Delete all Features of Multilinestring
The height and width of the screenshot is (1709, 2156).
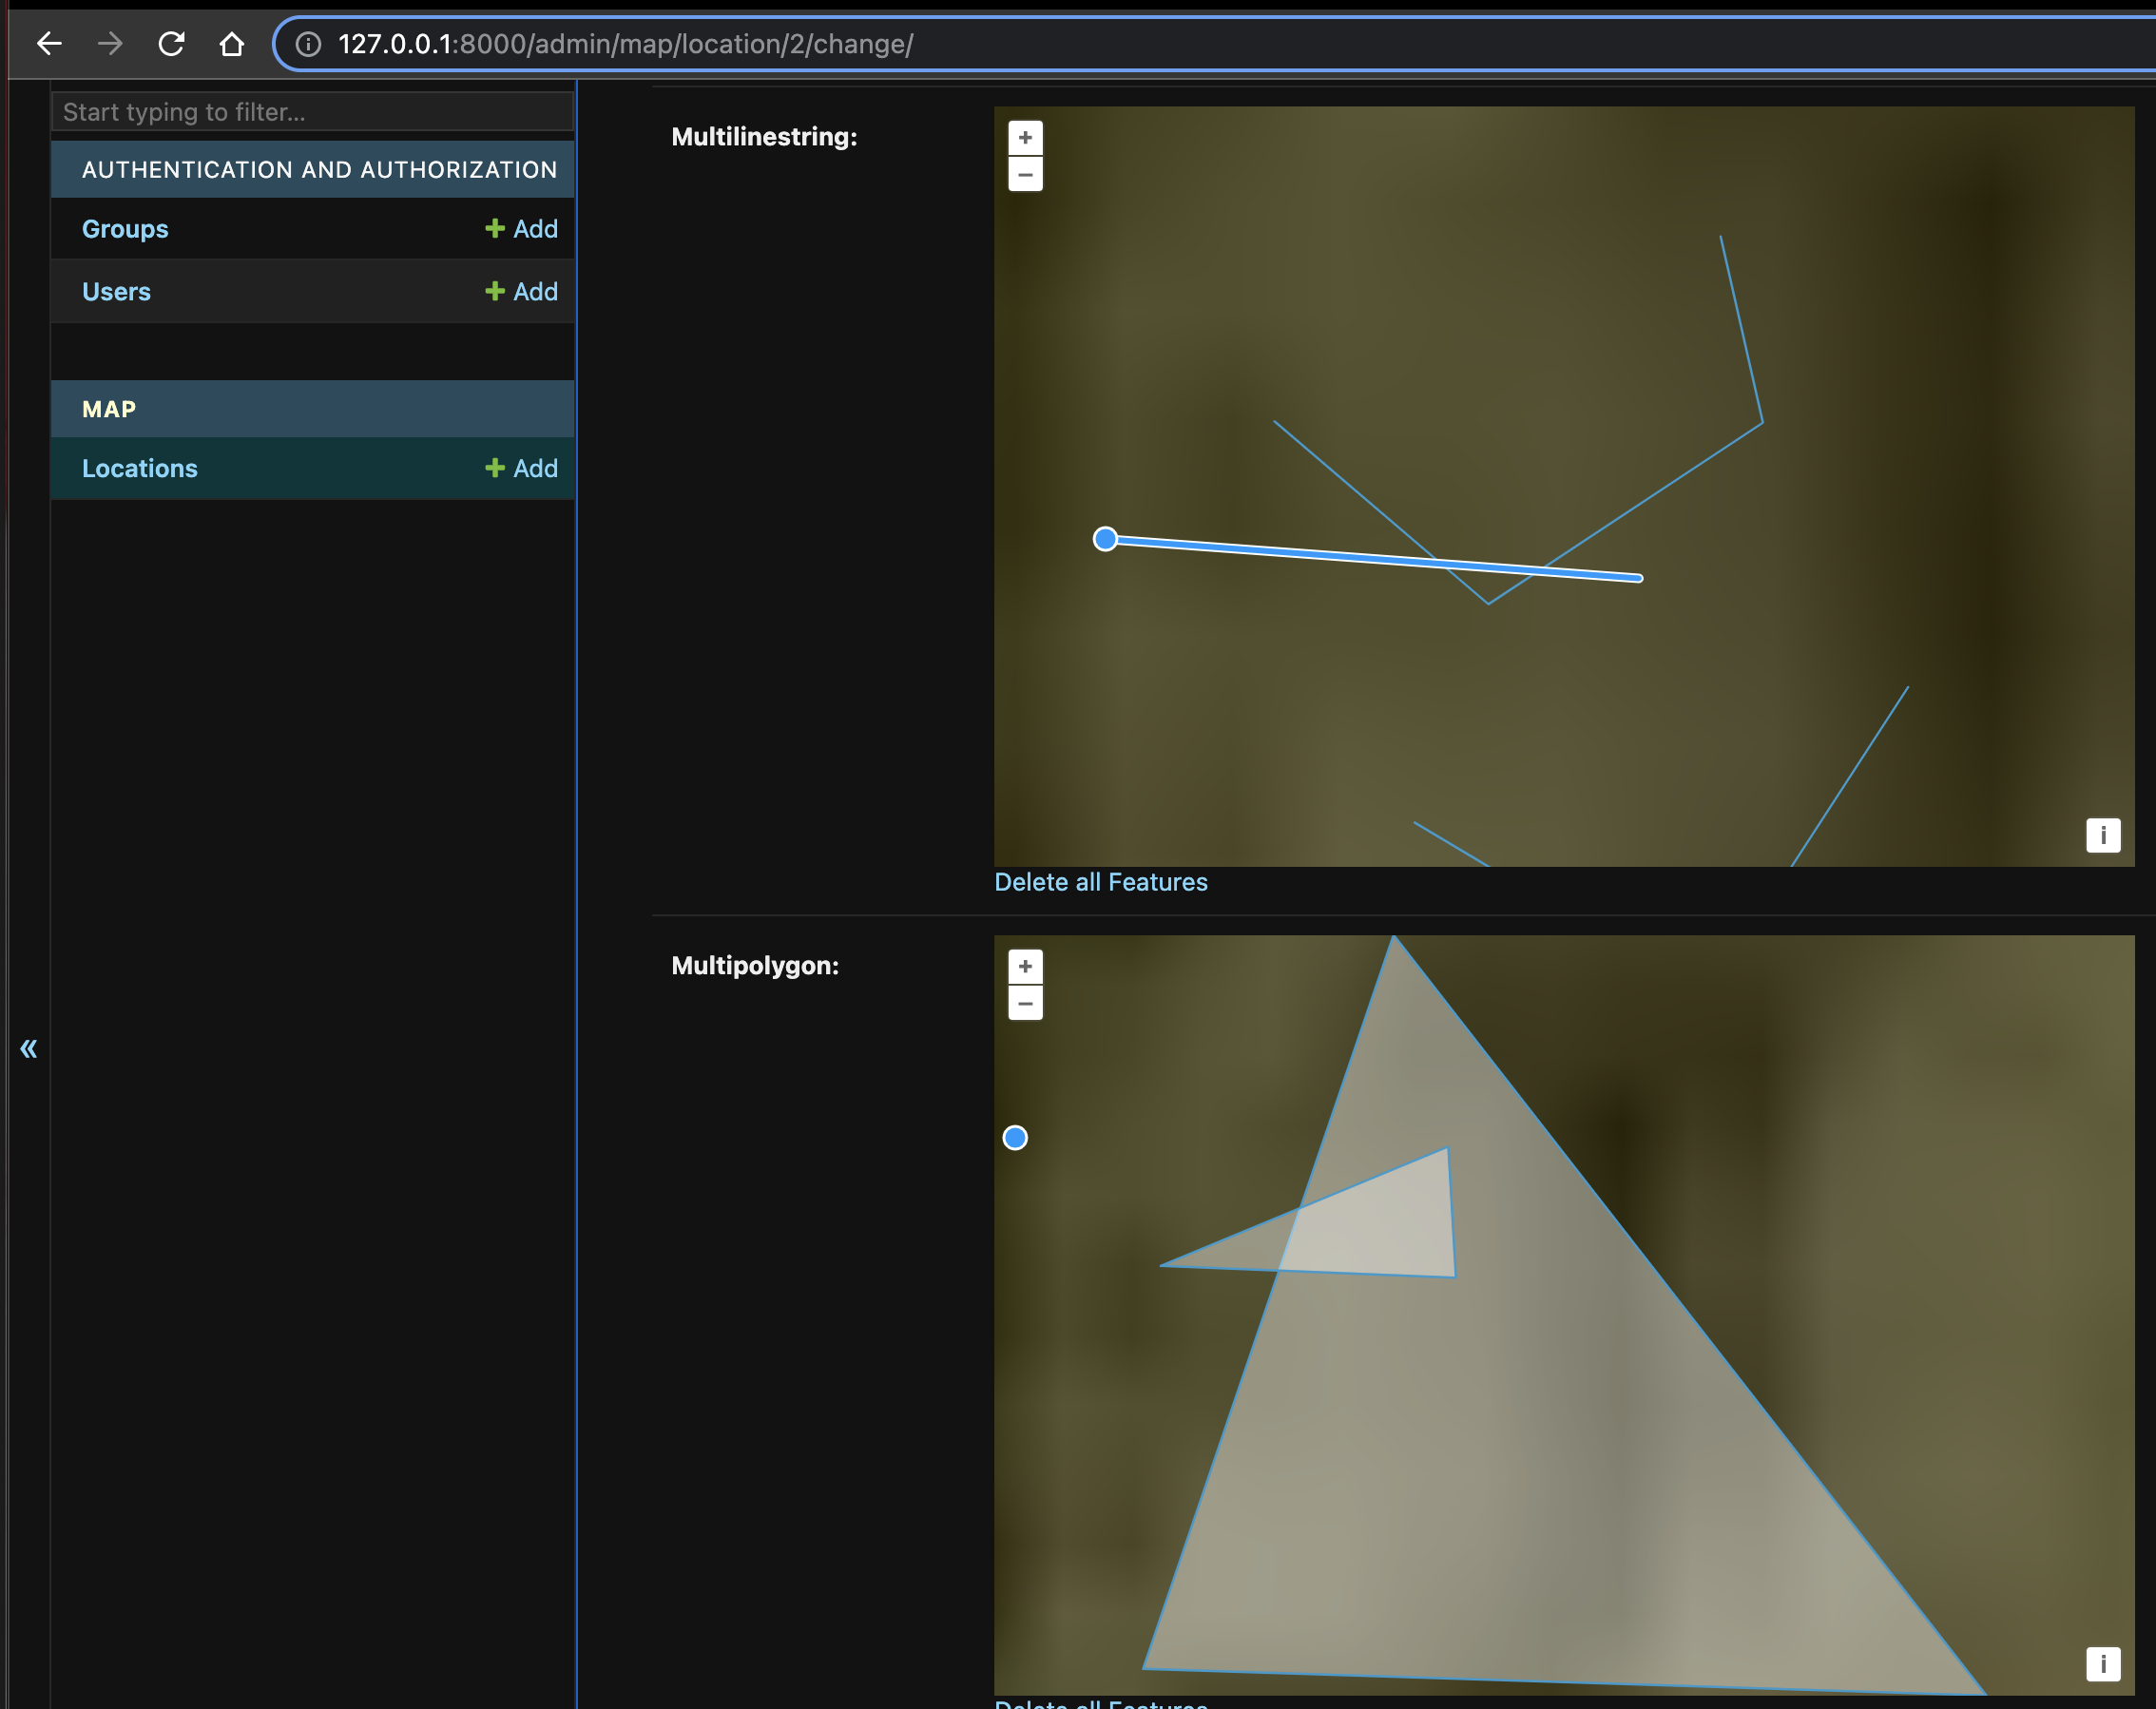click(x=1100, y=882)
